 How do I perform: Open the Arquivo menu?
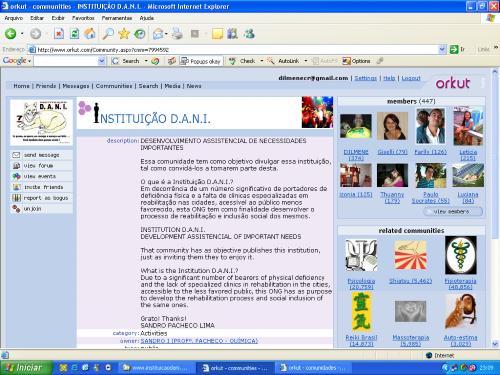[14, 18]
